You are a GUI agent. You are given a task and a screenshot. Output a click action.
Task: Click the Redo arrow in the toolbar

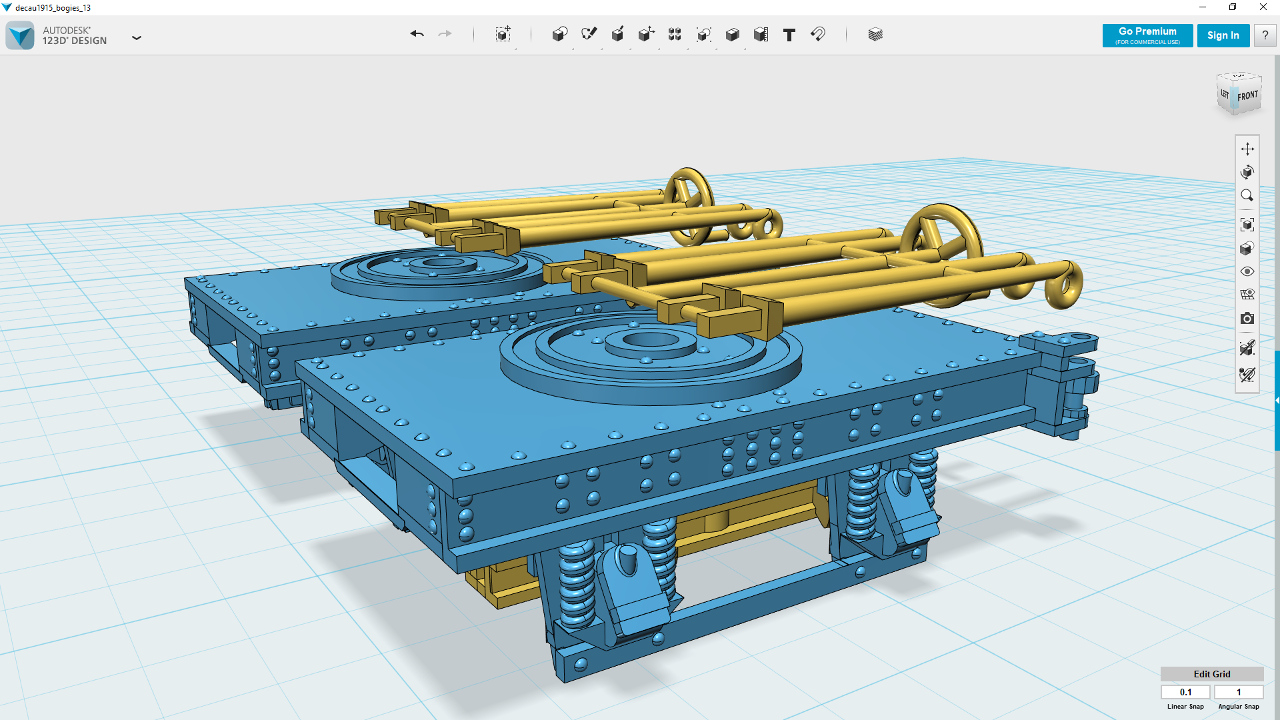445,34
